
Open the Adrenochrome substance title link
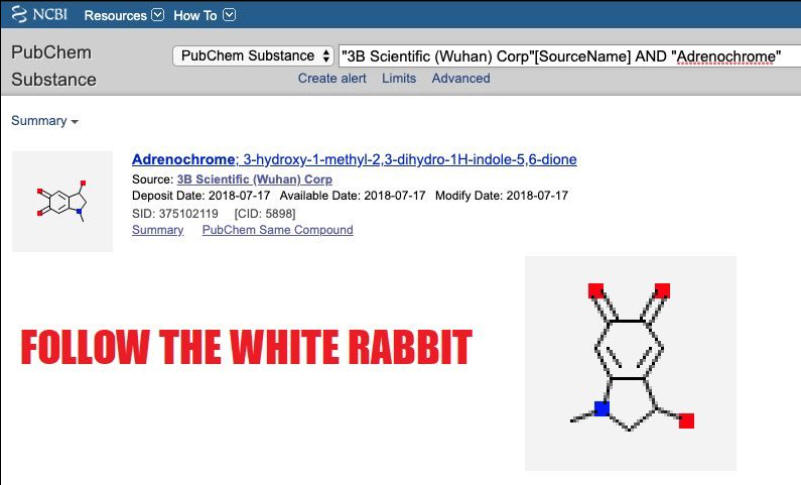[x=354, y=159]
